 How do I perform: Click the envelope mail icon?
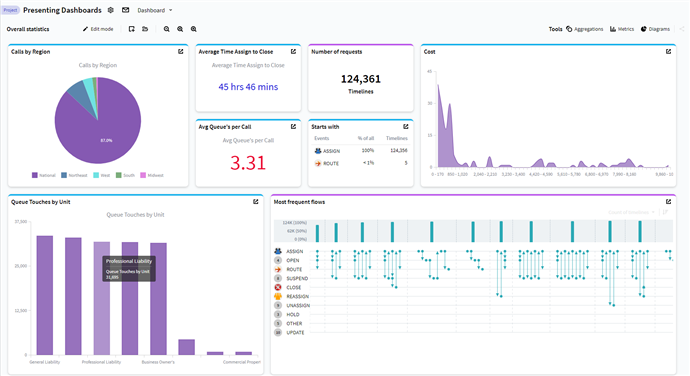125,10
